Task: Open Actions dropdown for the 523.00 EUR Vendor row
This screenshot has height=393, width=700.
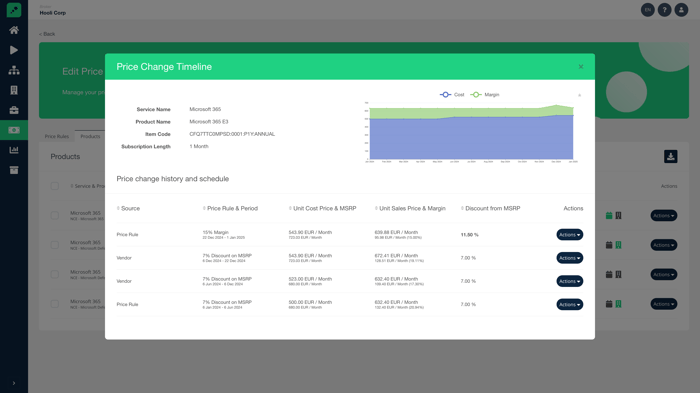Action: [x=570, y=281]
